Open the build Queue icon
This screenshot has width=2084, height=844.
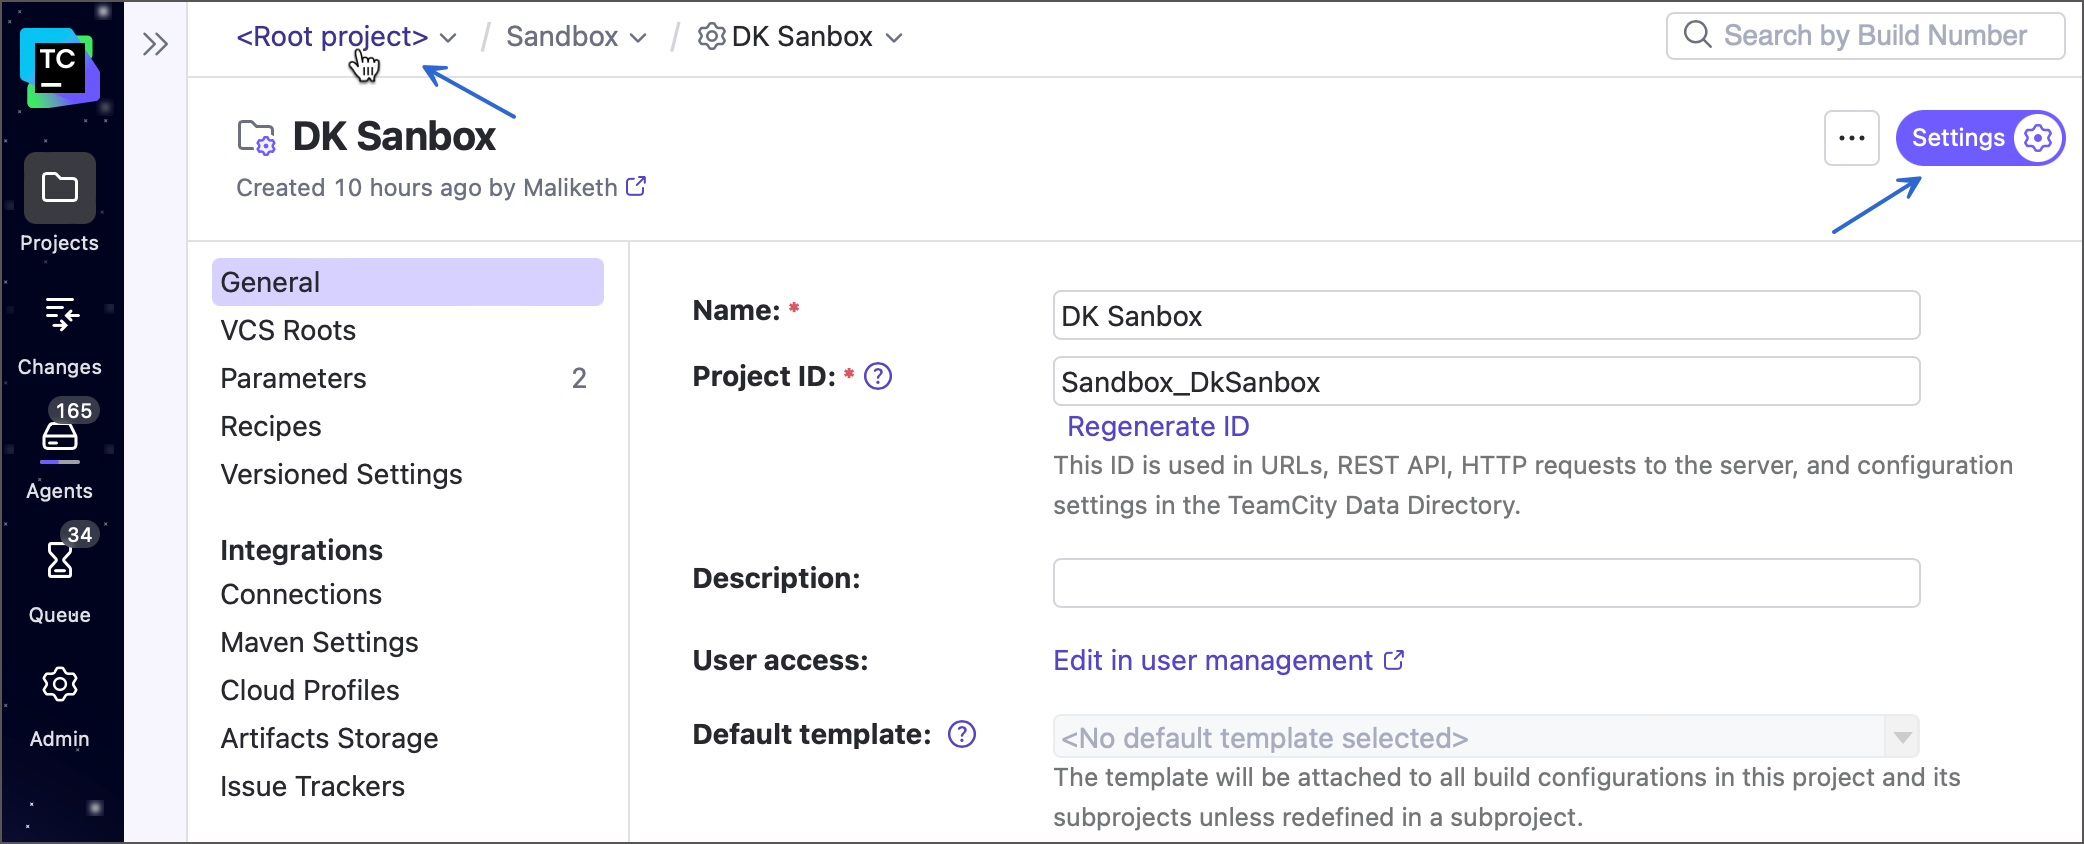[x=60, y=560]
